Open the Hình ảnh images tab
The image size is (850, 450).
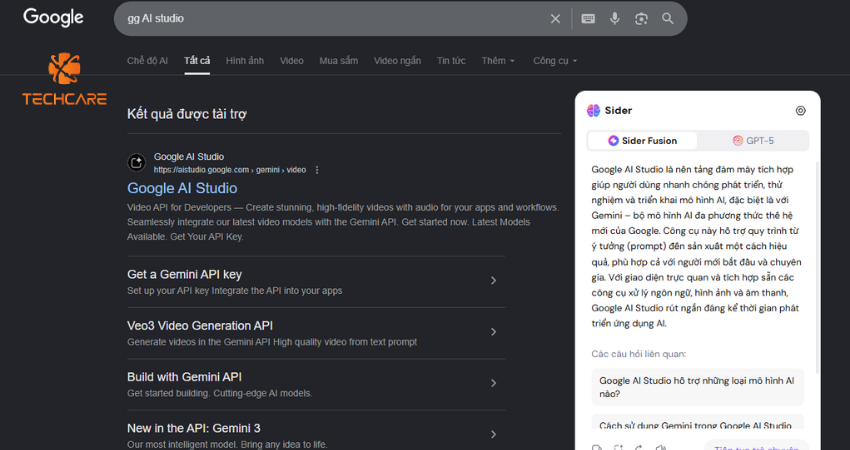pos(245,61)
